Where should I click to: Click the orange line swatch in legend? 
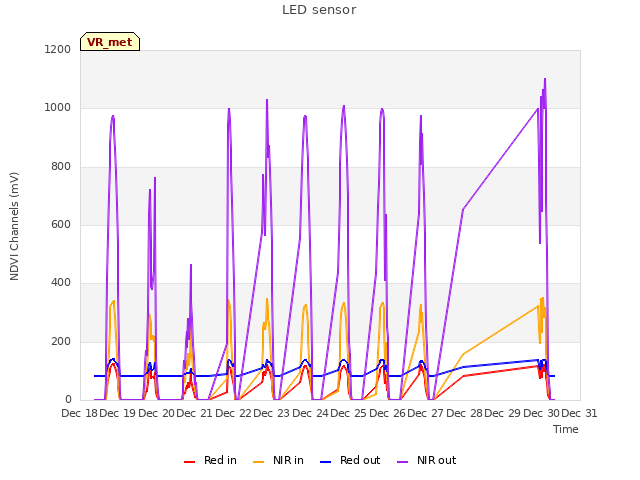(x=259, y=462)
